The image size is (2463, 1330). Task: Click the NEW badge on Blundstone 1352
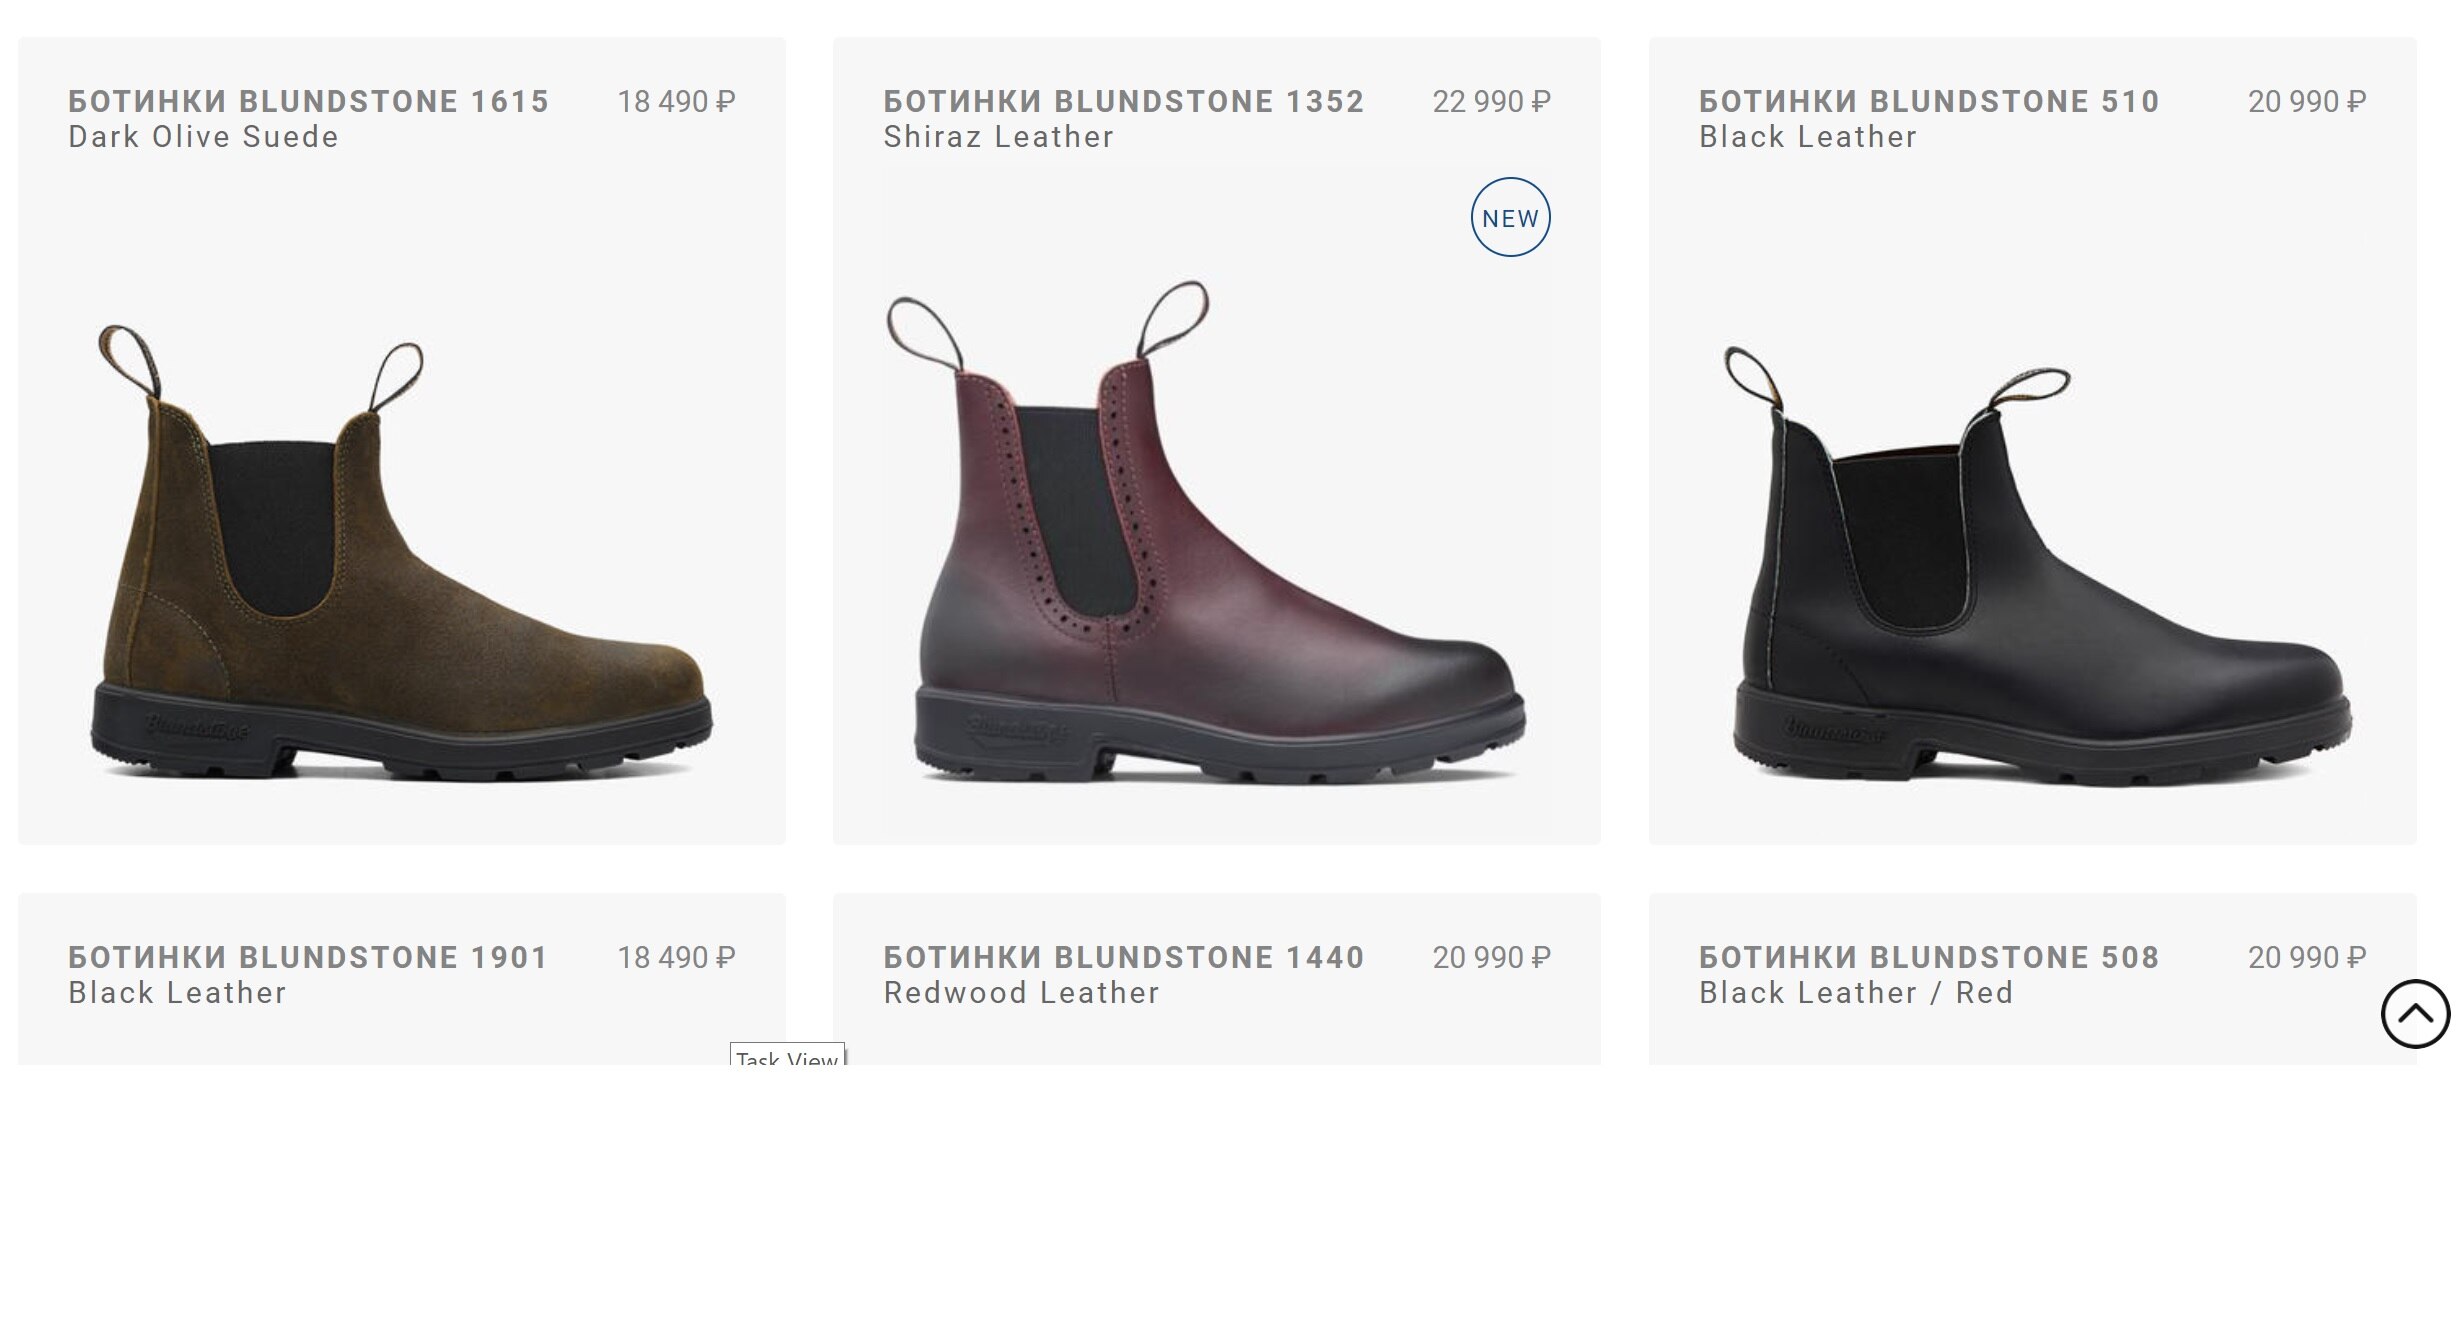coord(1509,218)
